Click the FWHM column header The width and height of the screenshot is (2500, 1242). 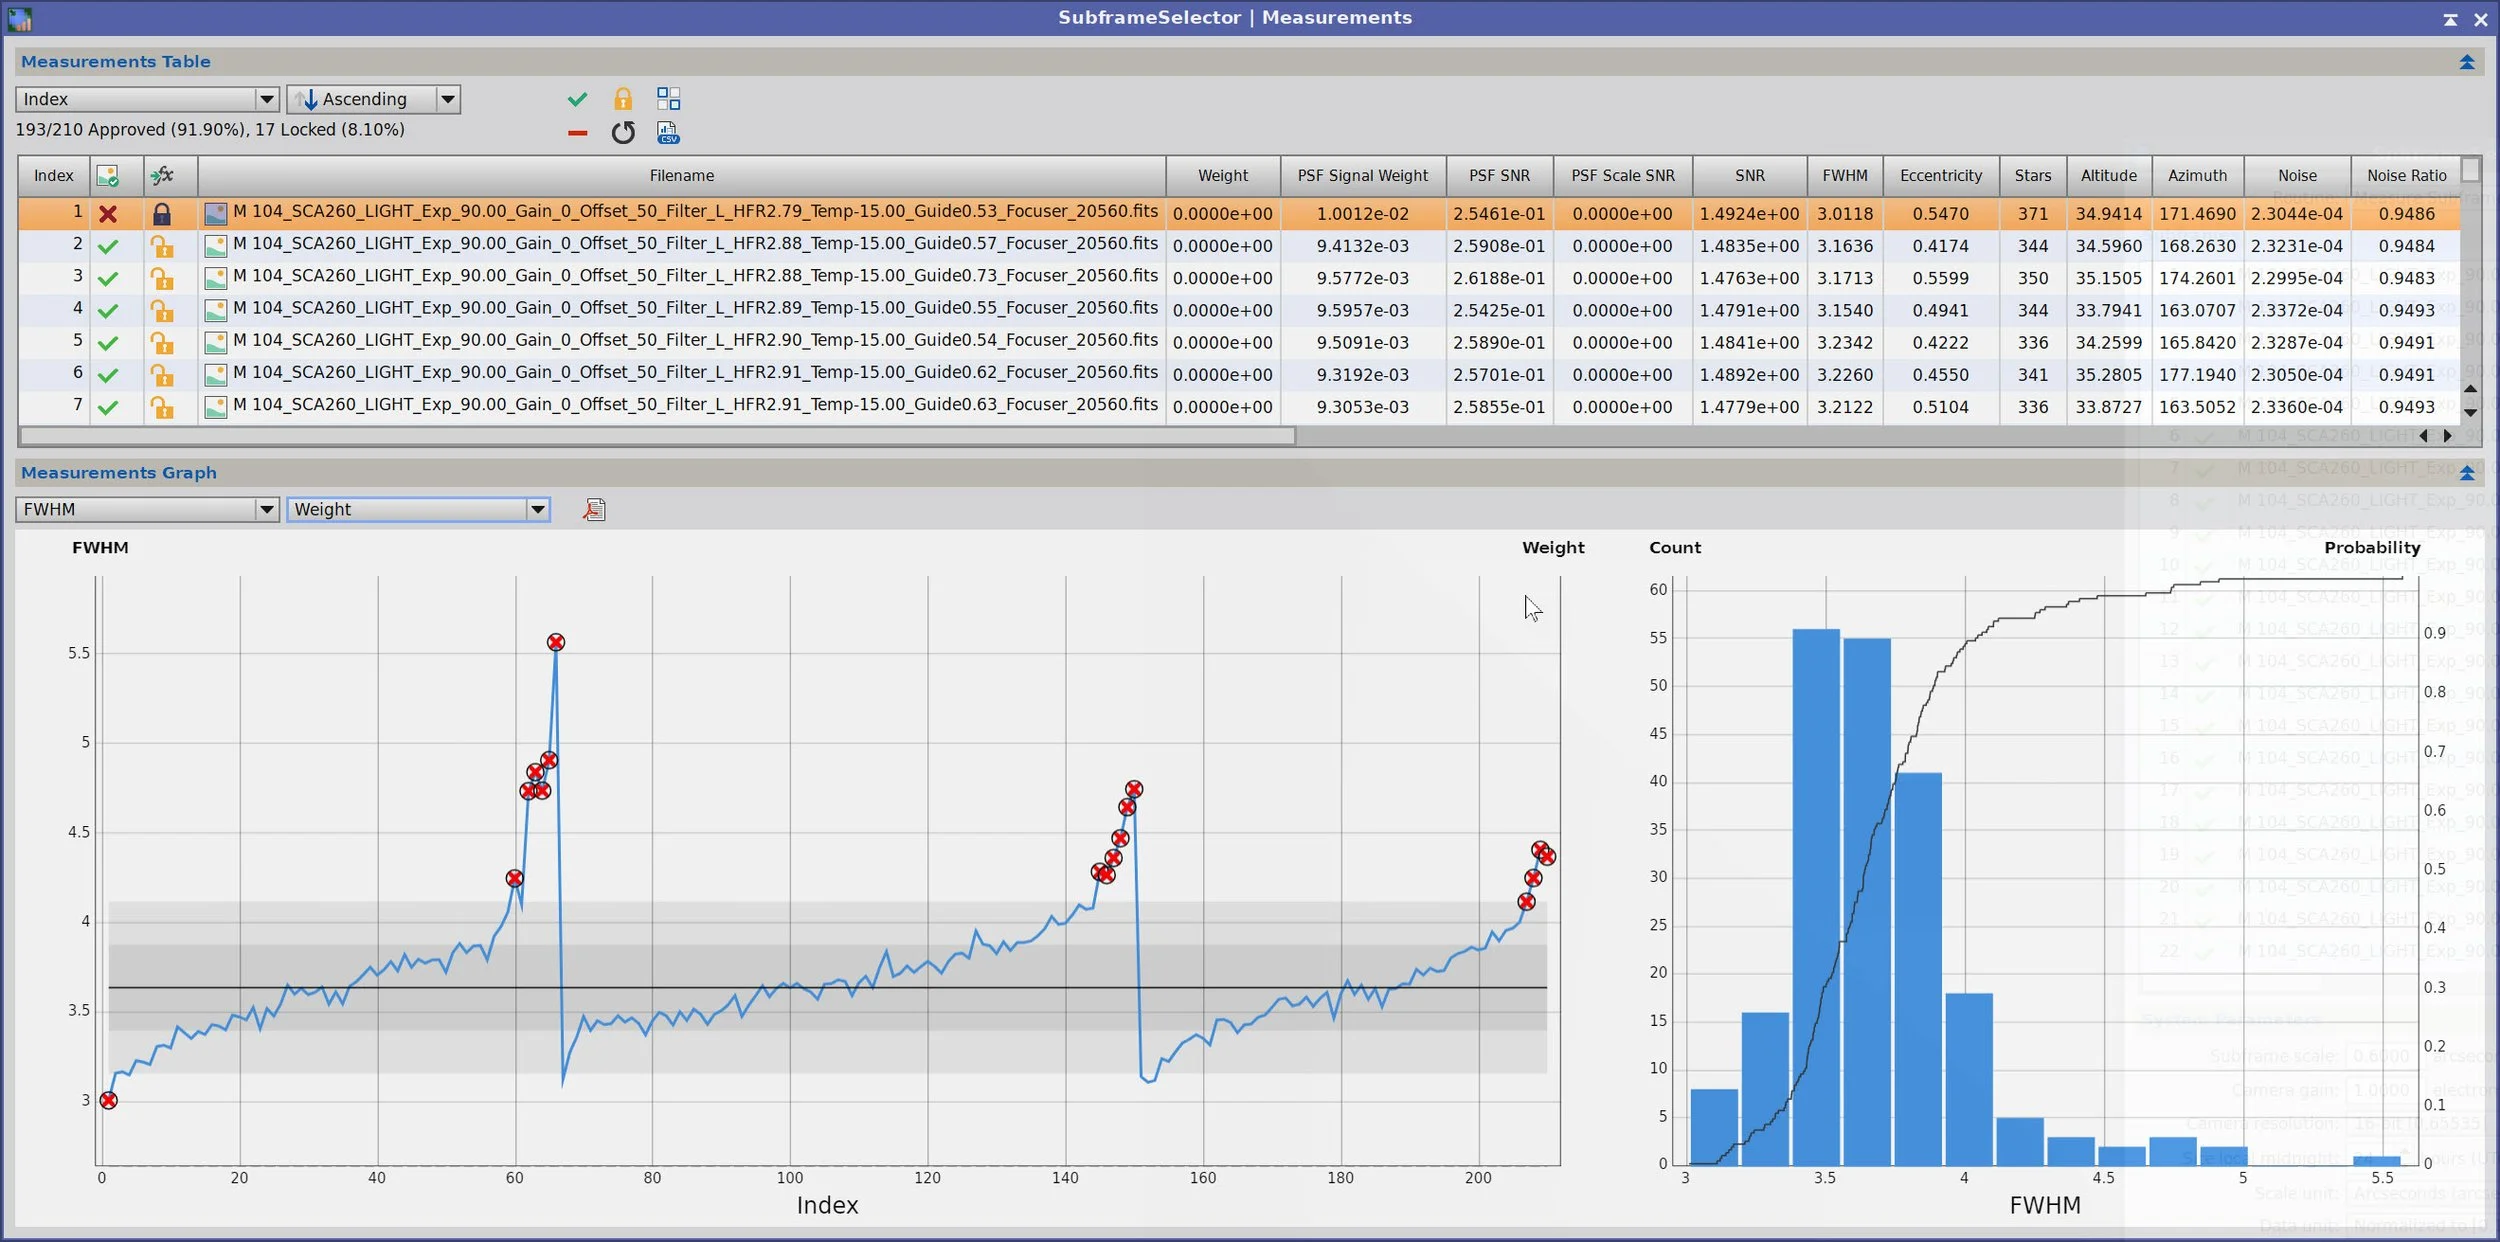click(x=1844, y=176)
